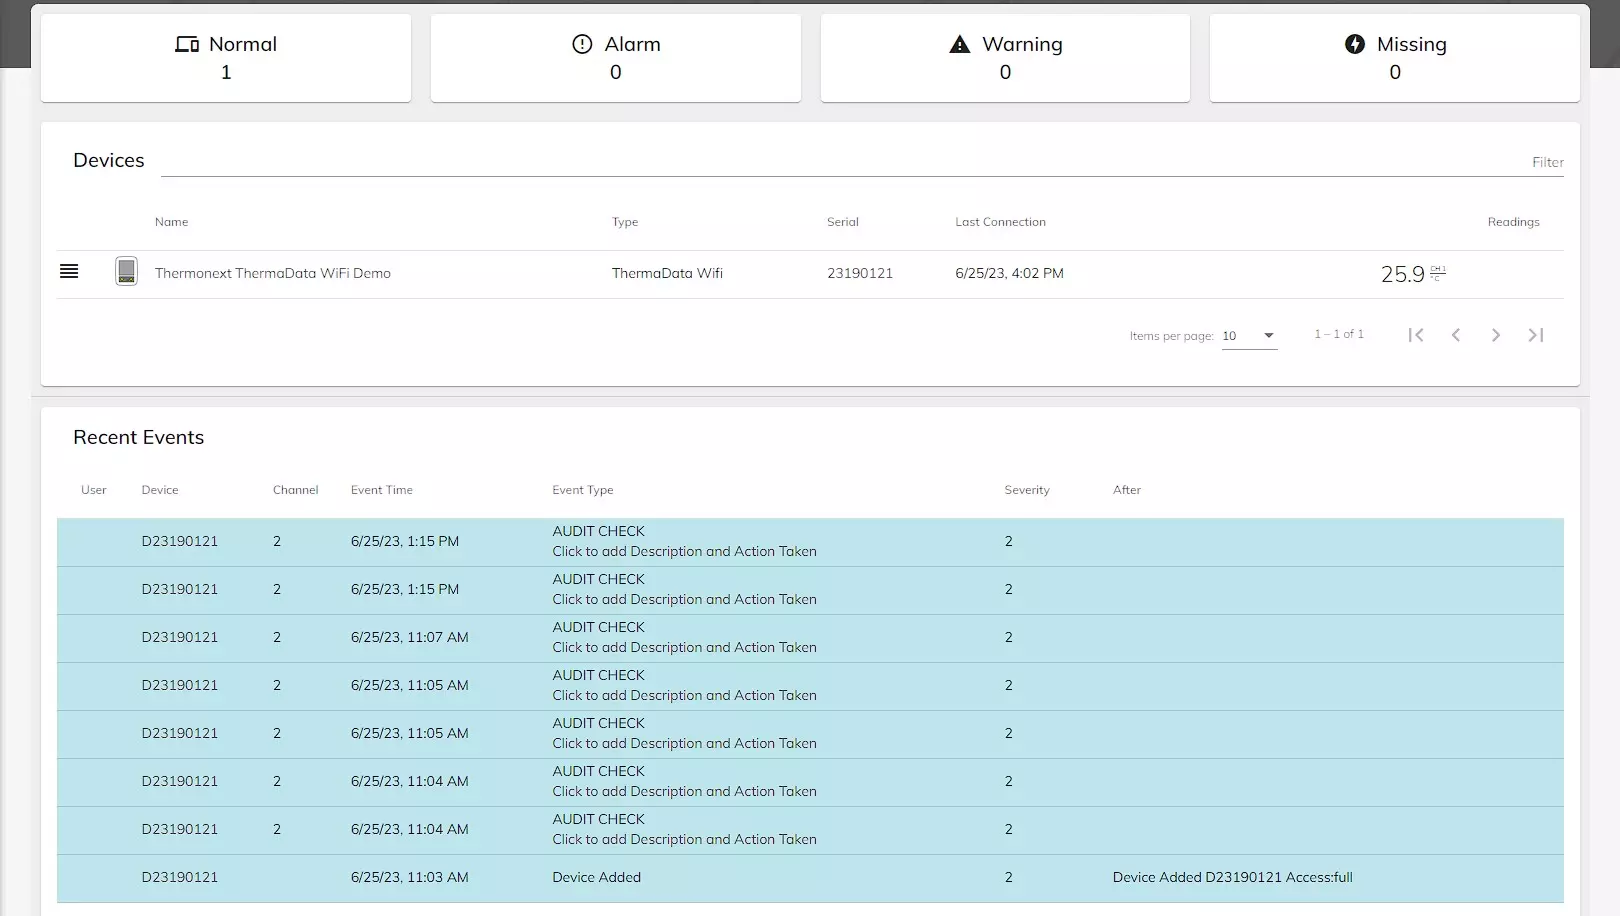The height and width of the screenshot is (916, 1620).
Task: Go to the next devices page
Action: tap(1496, 335)
